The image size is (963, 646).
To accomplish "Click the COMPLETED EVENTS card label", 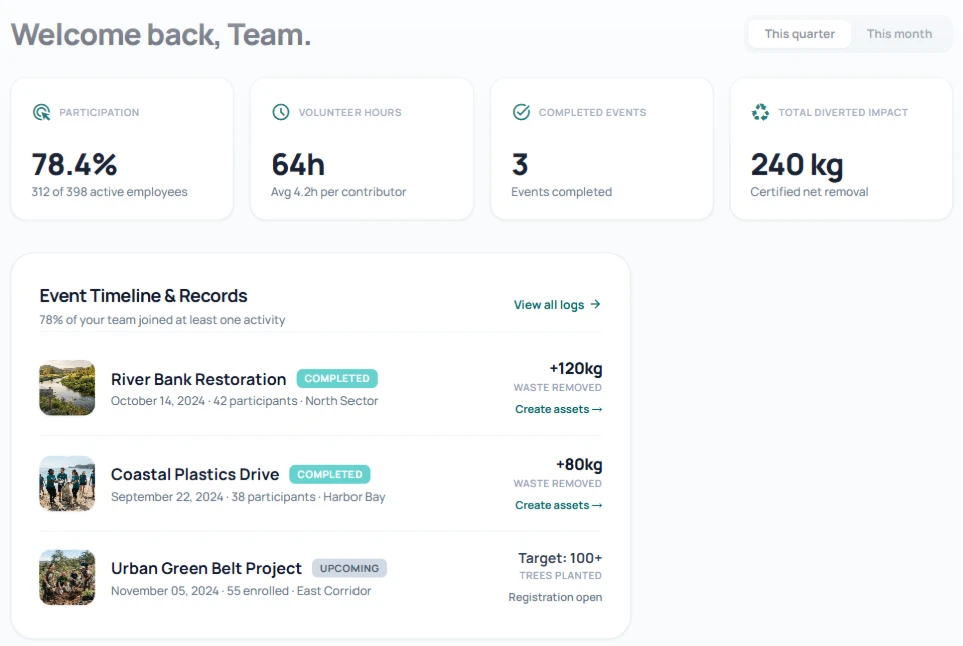I will click(x=592, y=112).
